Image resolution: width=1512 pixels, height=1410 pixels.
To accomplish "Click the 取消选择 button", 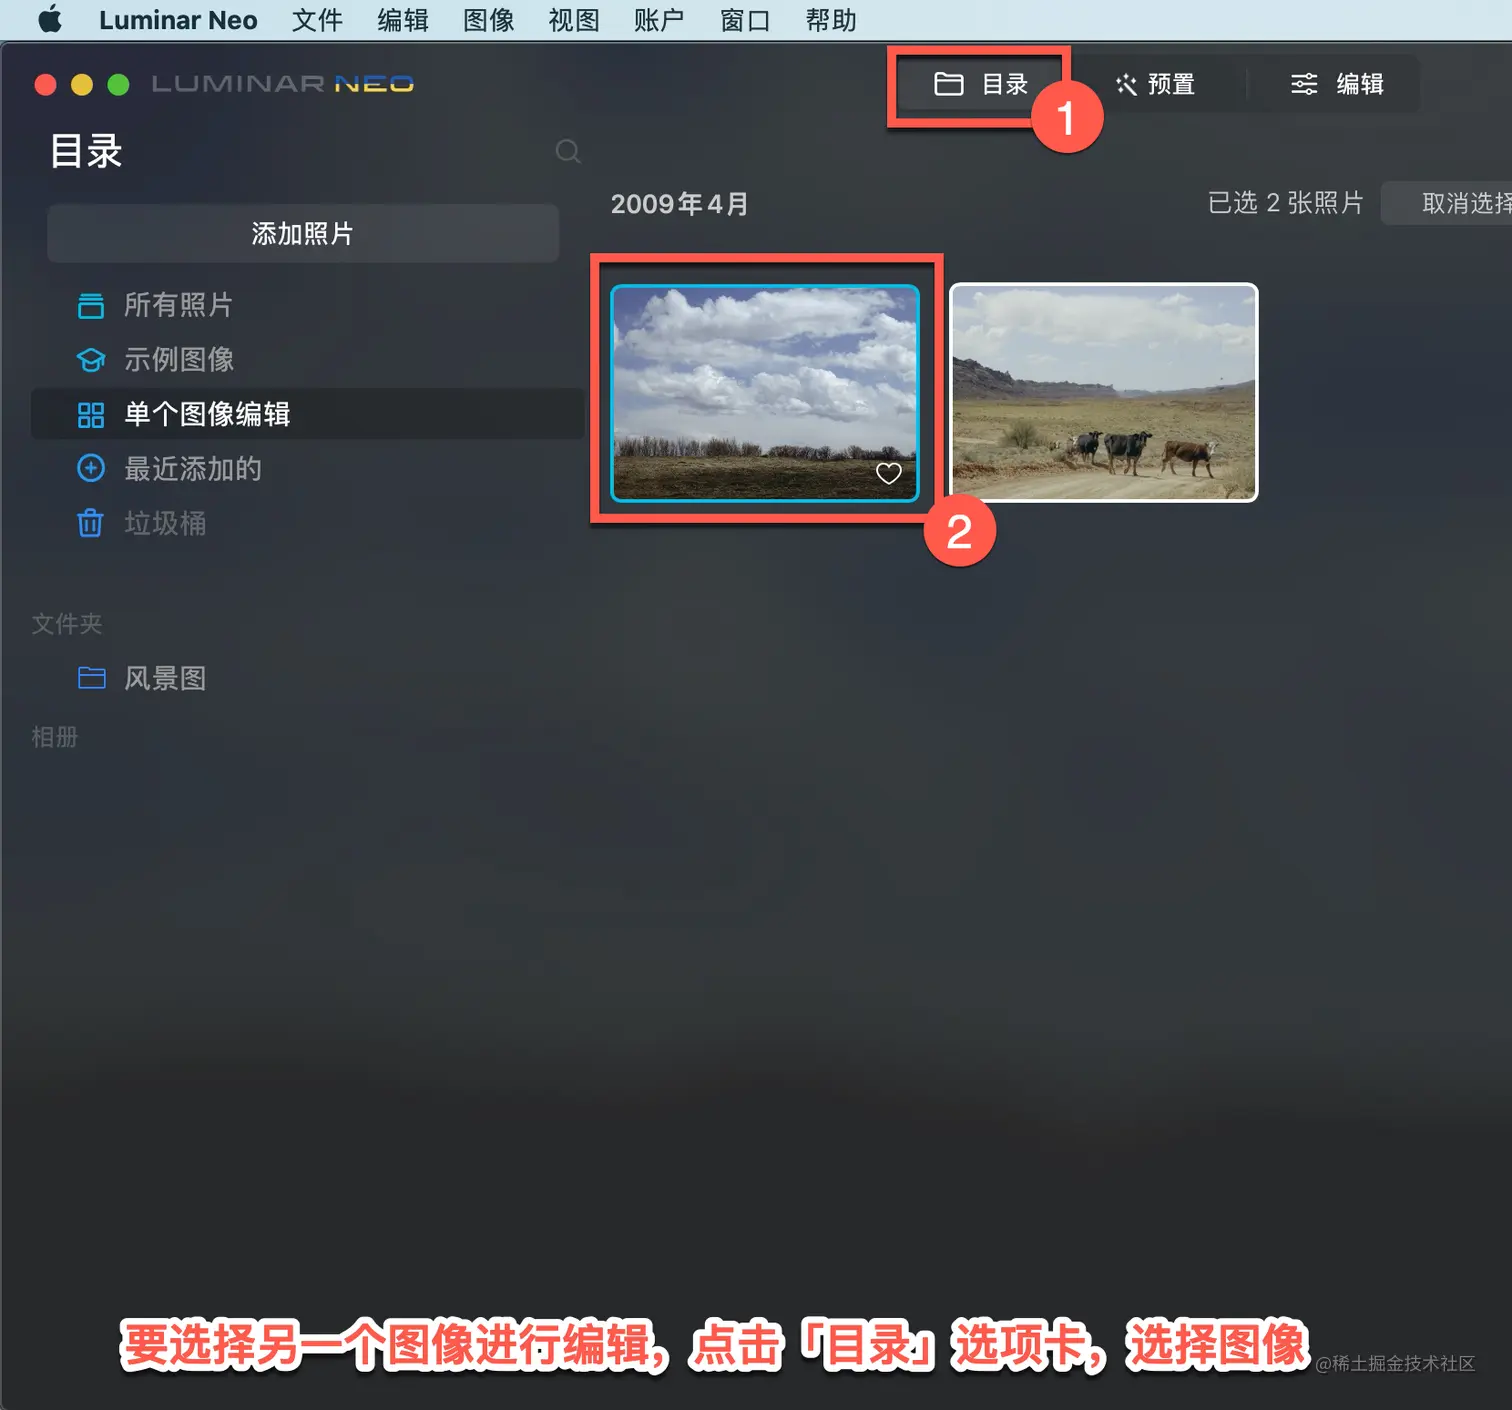I will coord(1447,203).
